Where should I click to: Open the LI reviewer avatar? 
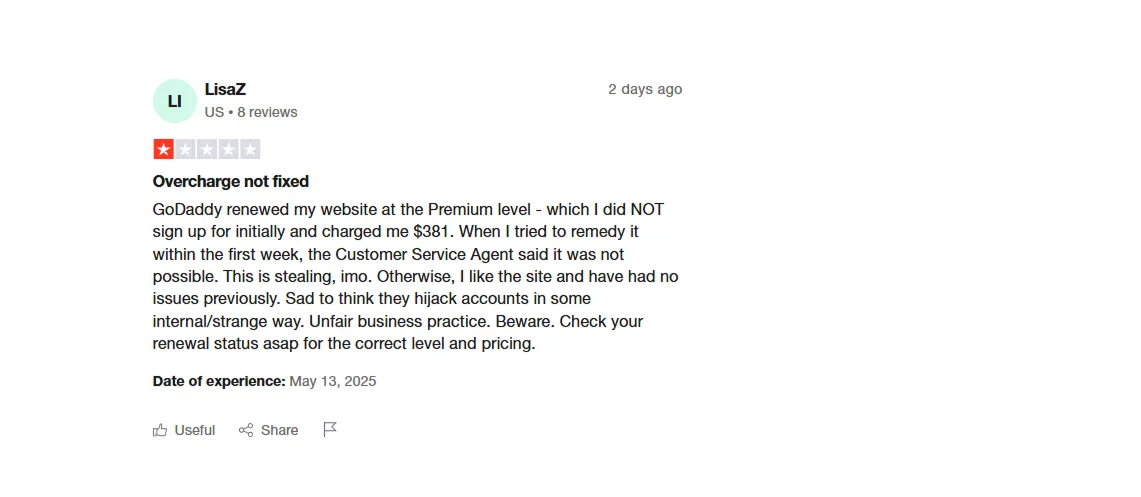[175, 101]
